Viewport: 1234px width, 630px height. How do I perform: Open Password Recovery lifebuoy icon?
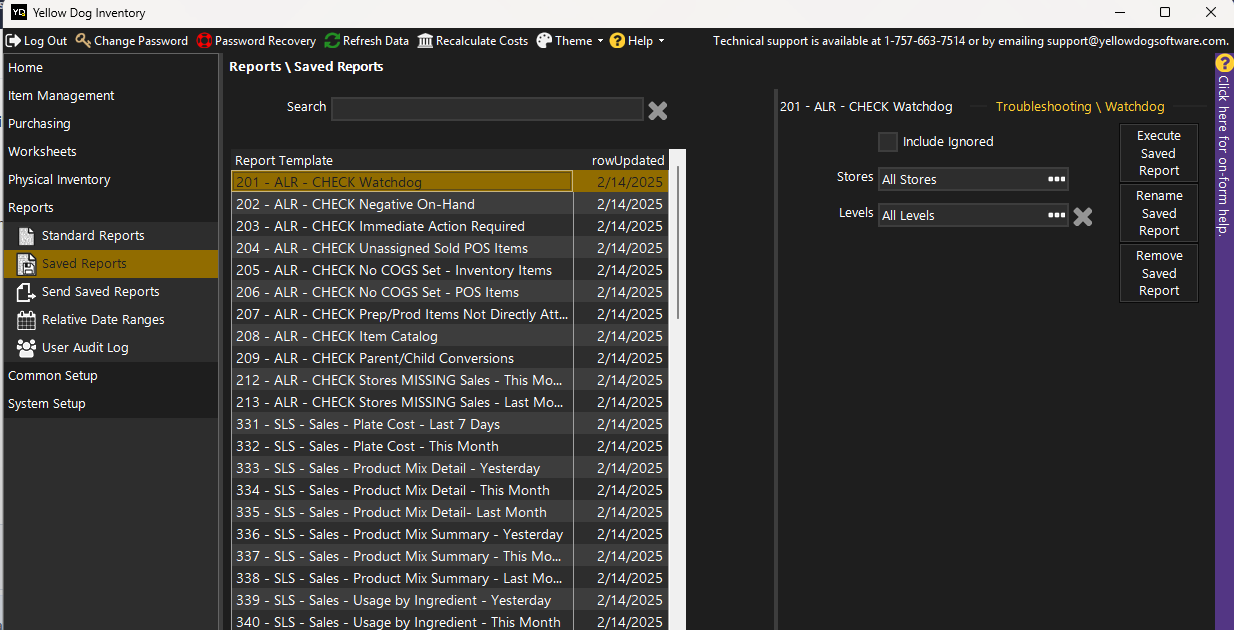(x=204, y=41)
